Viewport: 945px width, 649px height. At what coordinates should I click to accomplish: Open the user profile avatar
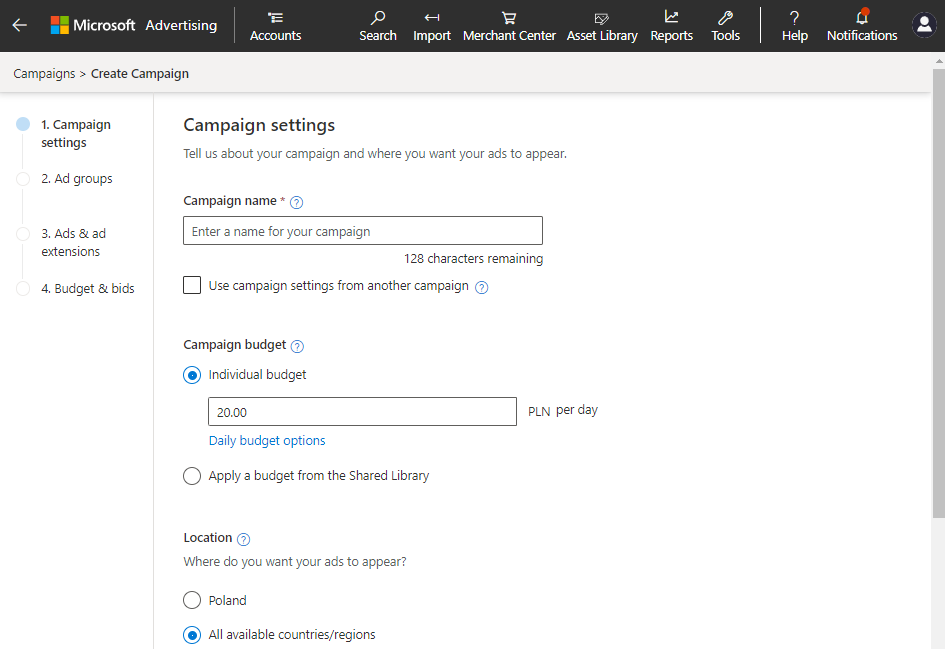pos(924,25)
